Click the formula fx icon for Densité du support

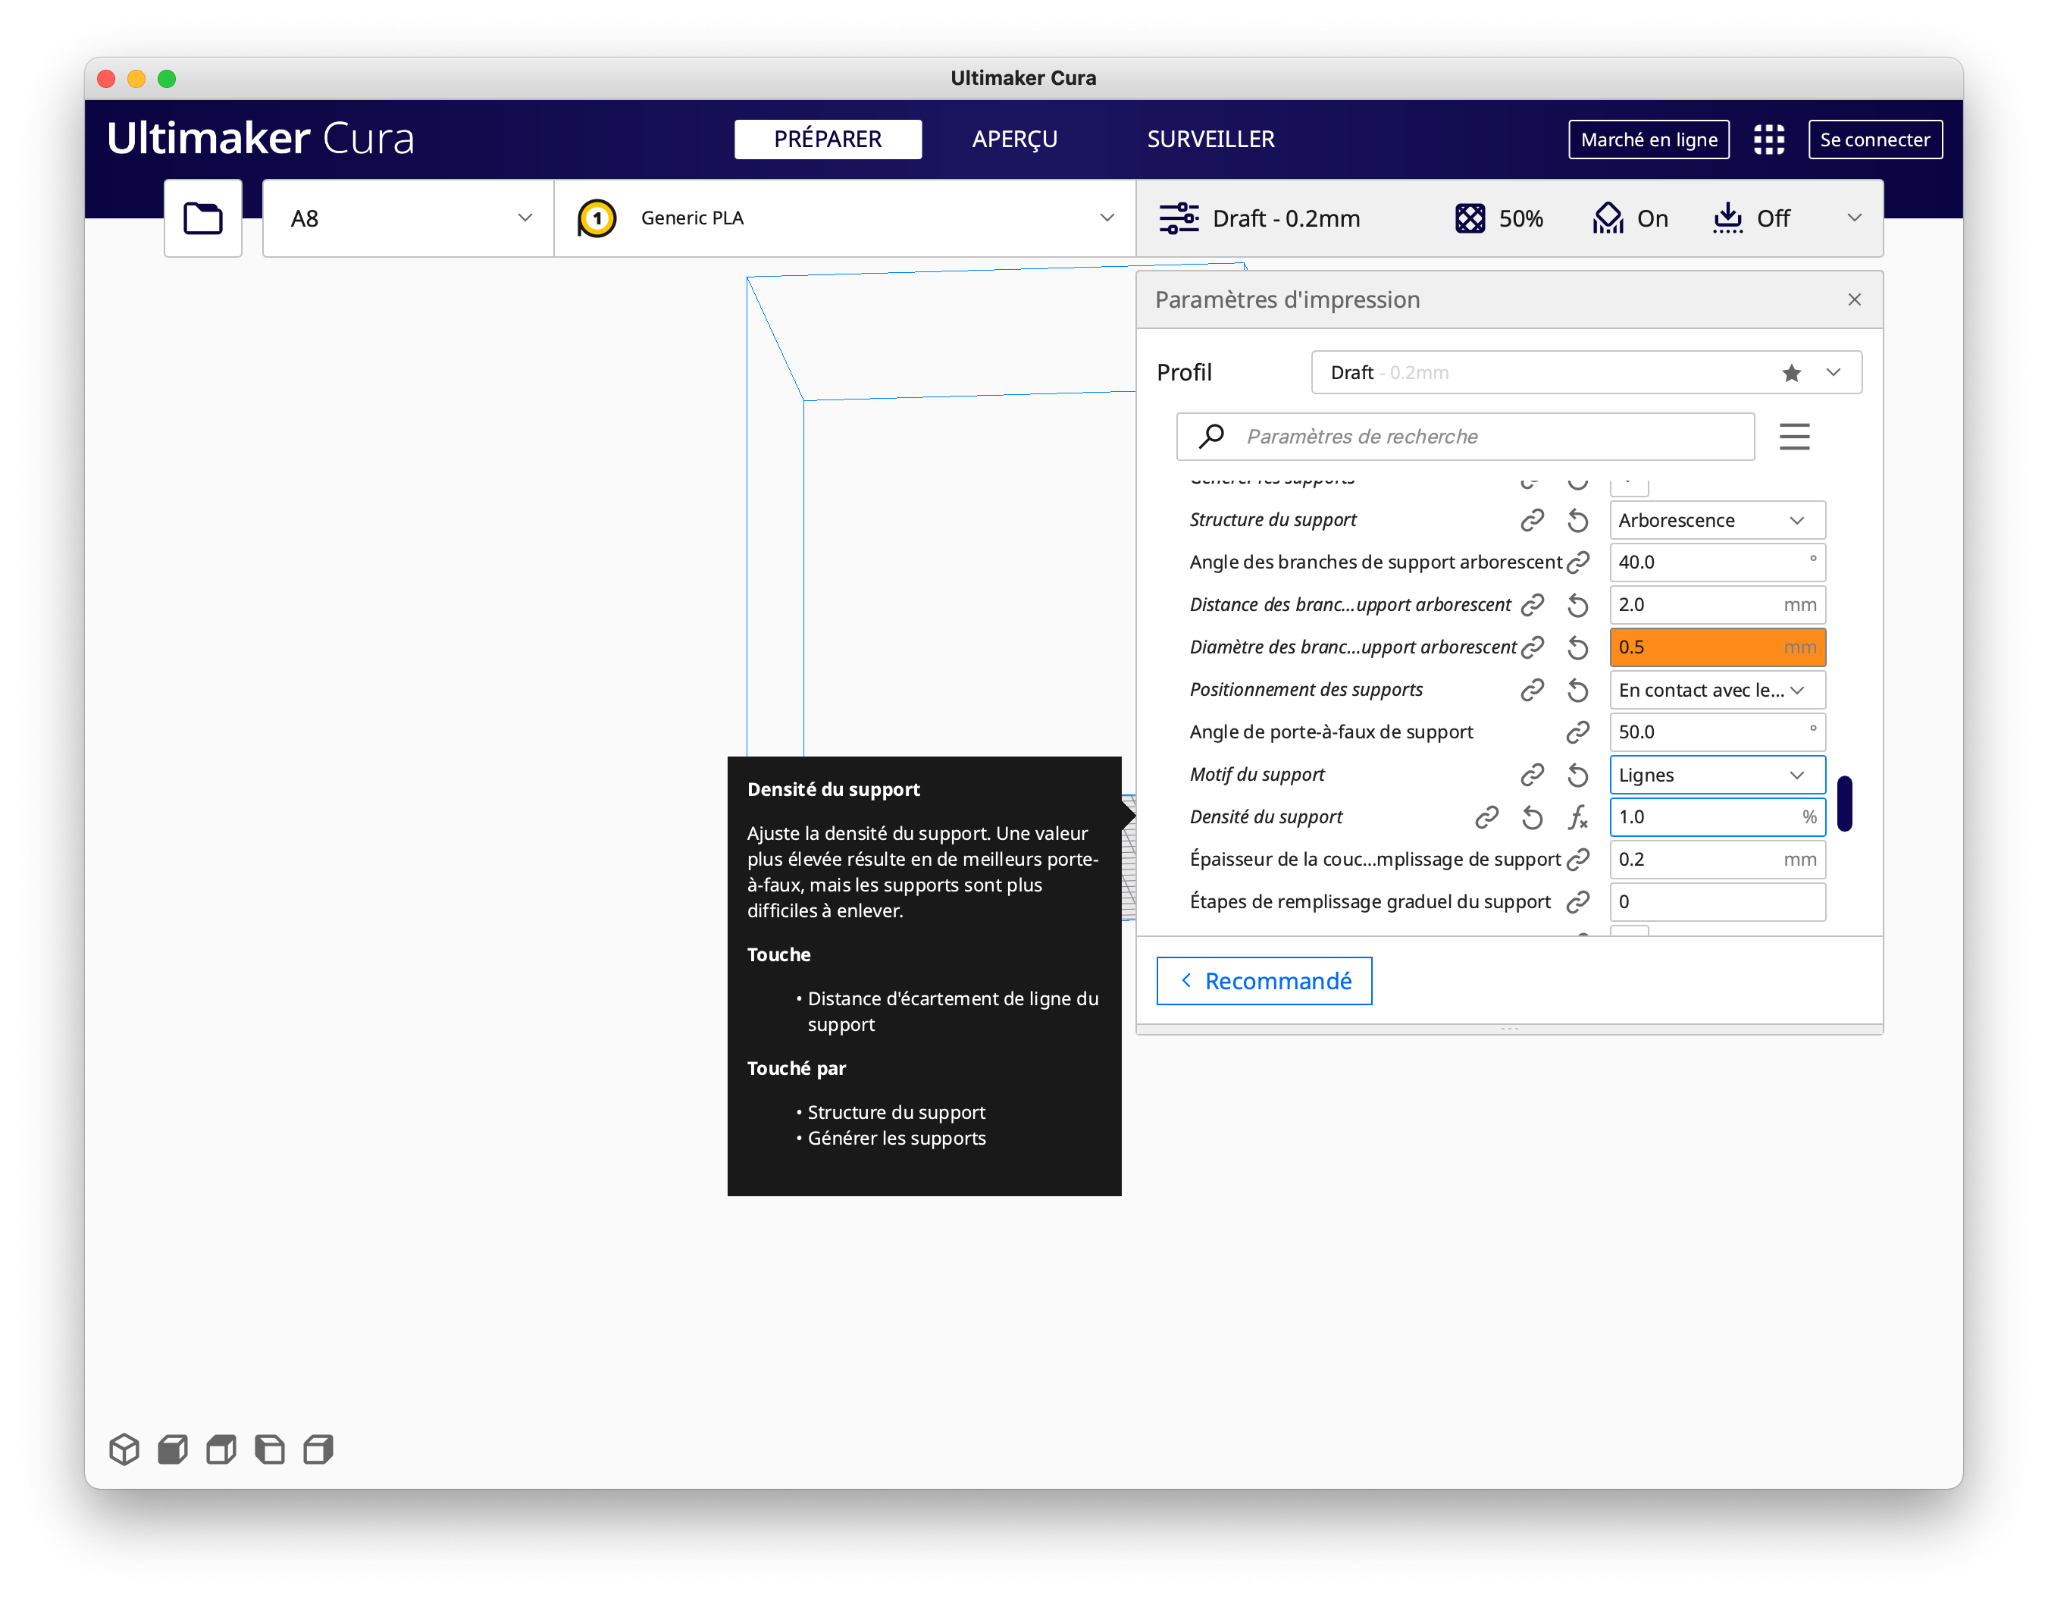click(x=1578, y=817)
